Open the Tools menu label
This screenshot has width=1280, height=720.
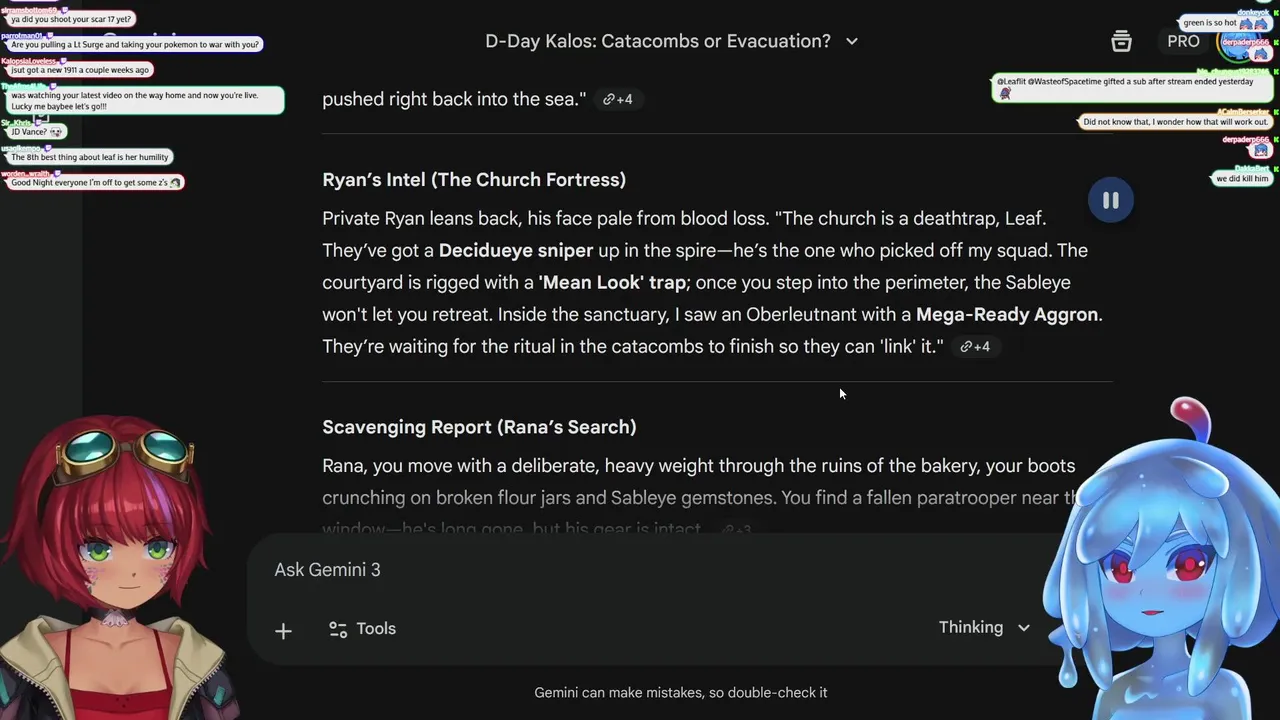point(376,629)
